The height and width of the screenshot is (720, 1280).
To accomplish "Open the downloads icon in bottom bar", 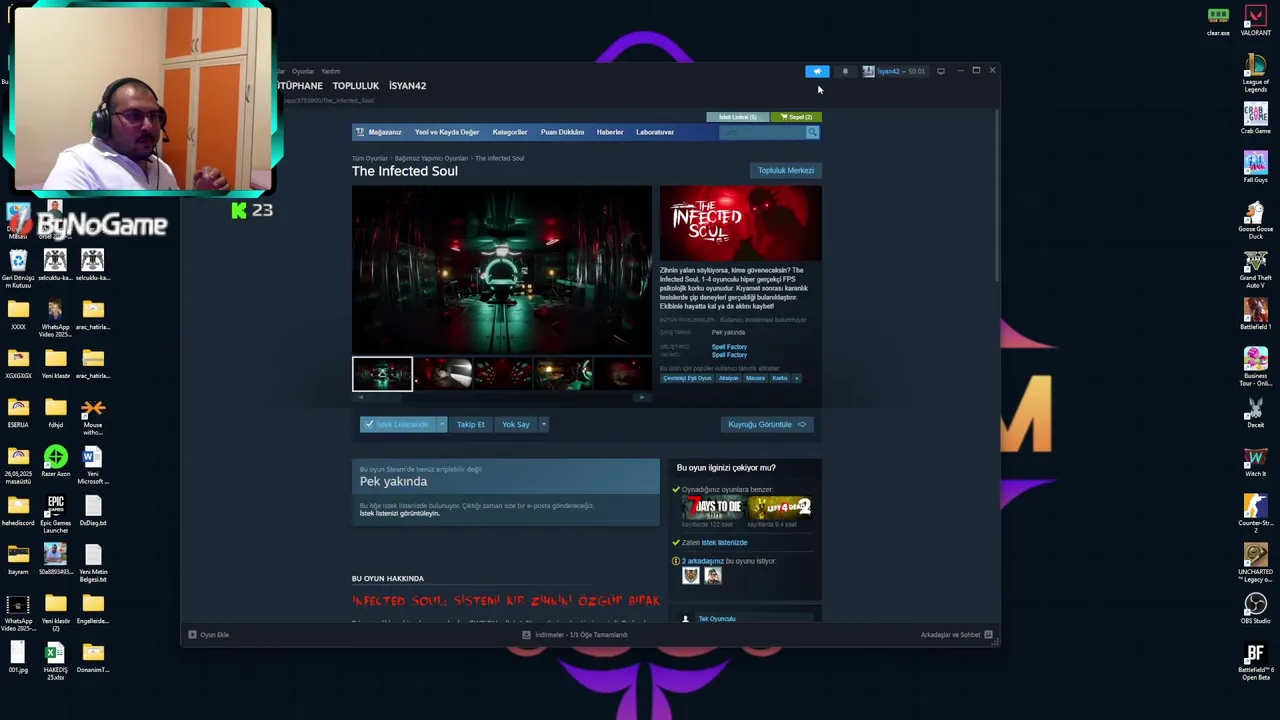I will point(526,634).
